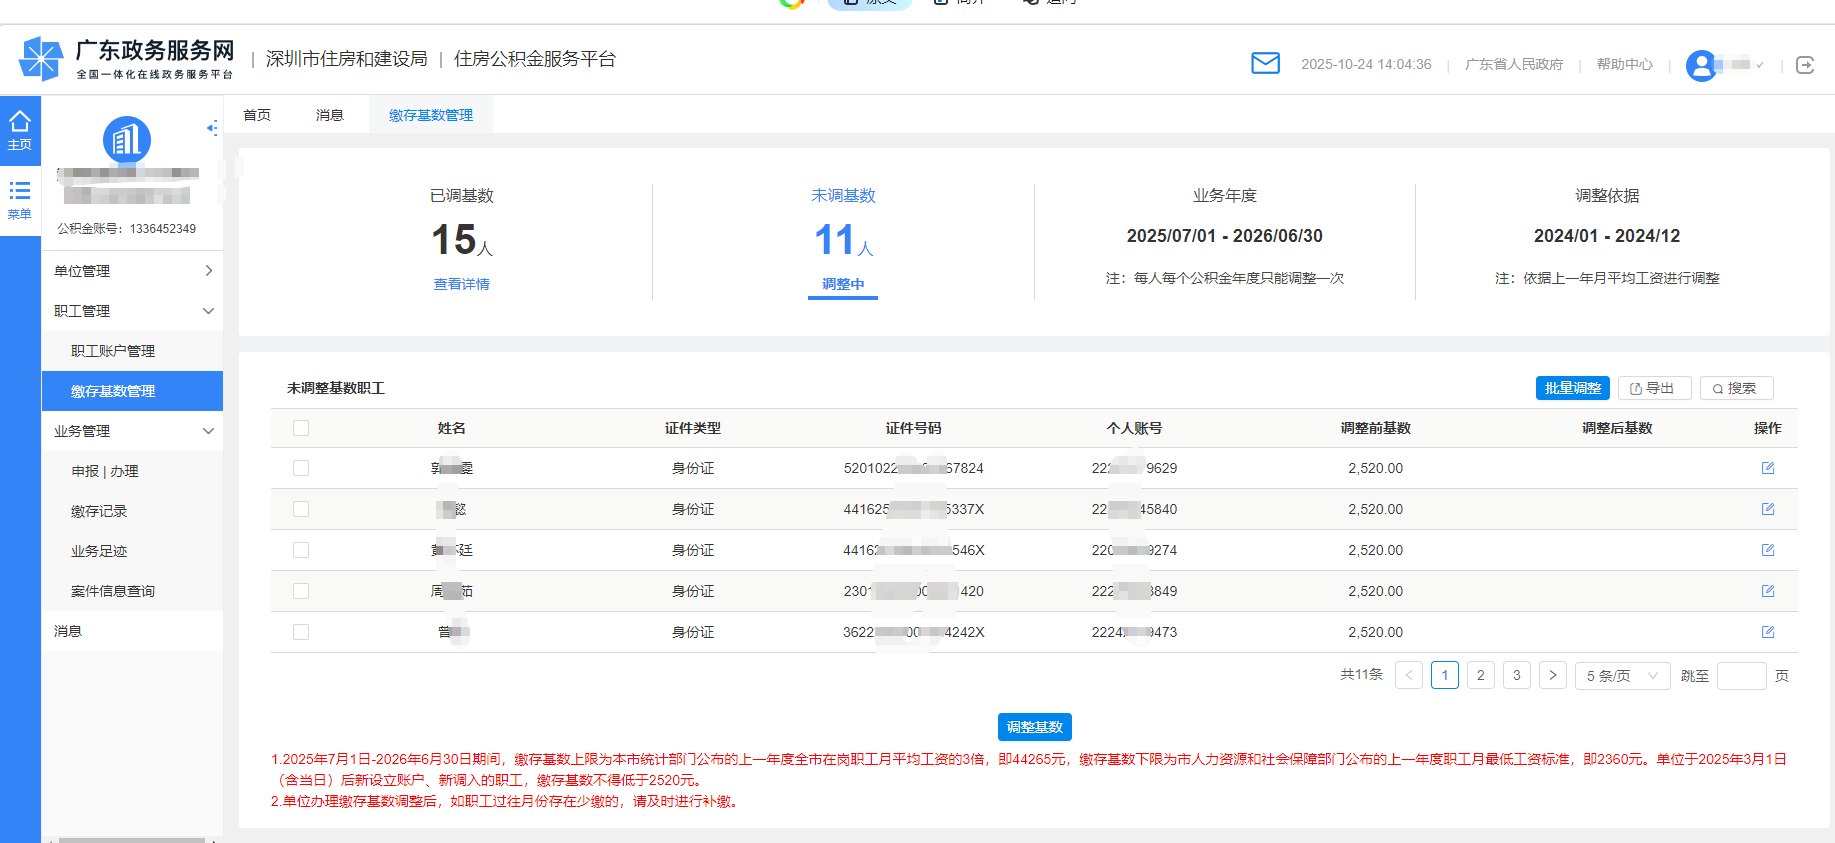Screen dimensions: 1835x843
Task: Toggle the select-all checkbox in the table header
Action: coord(301,428)
